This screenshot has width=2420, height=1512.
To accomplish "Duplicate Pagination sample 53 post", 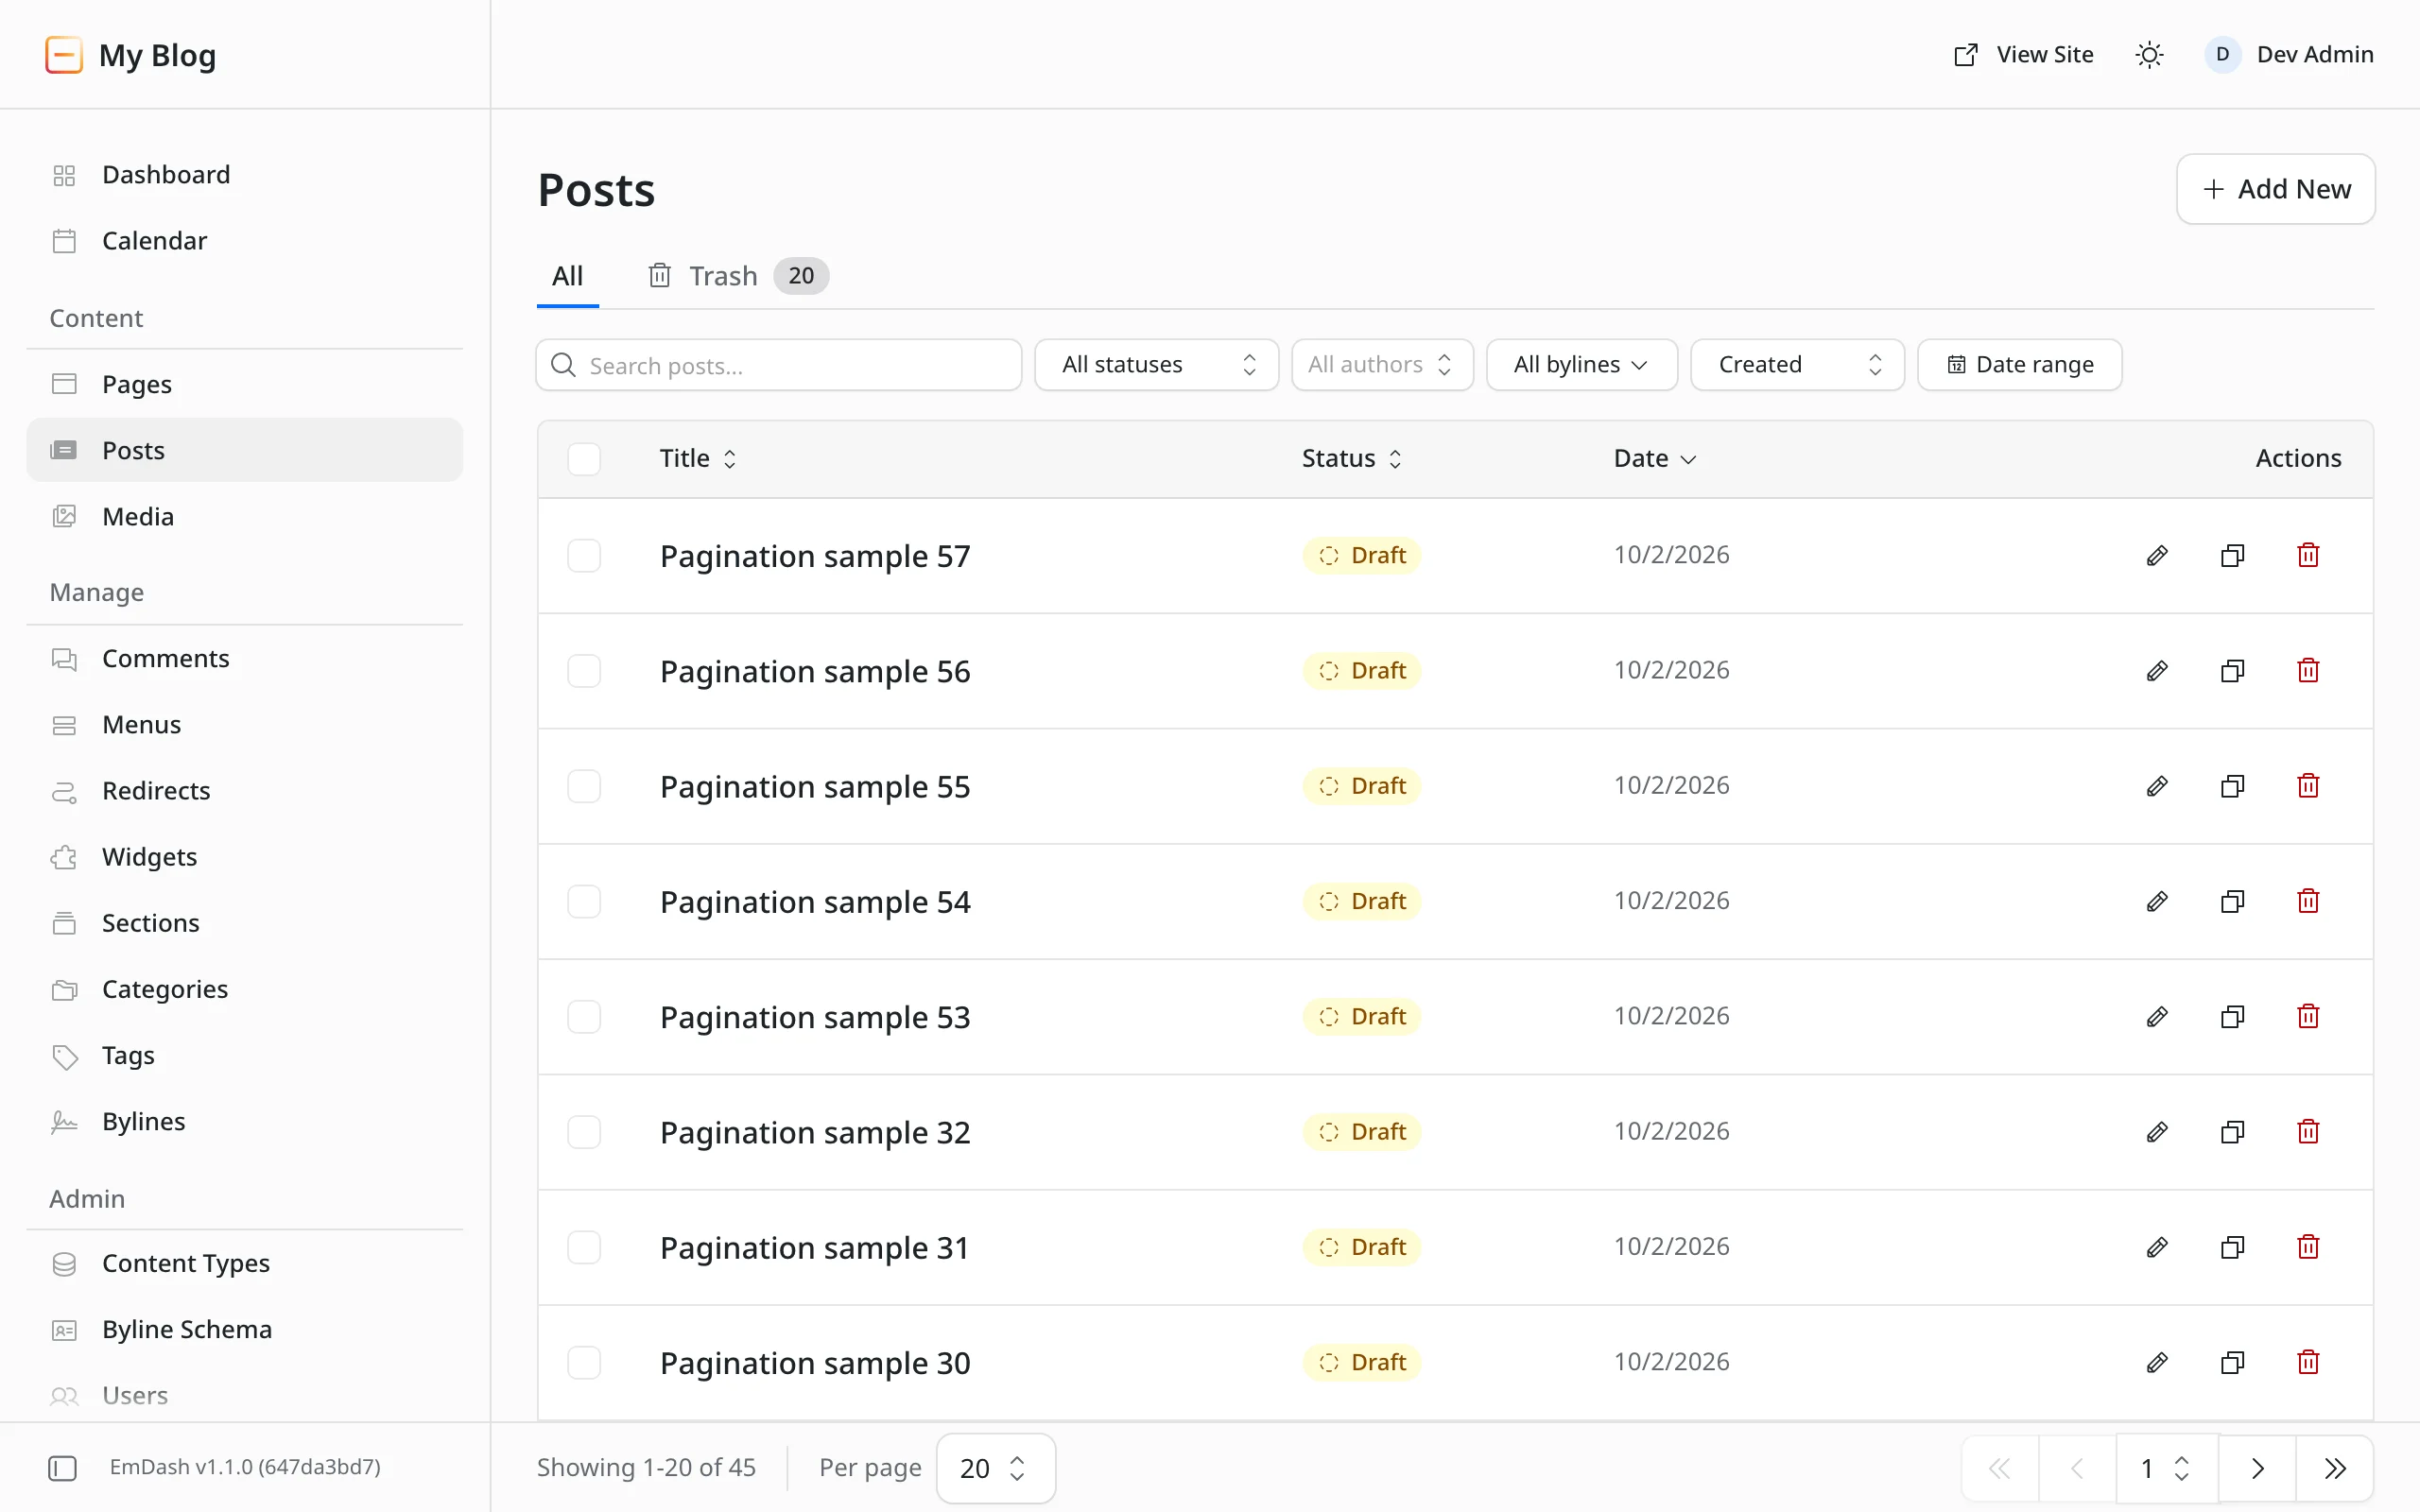I will click(2232, 1016).
